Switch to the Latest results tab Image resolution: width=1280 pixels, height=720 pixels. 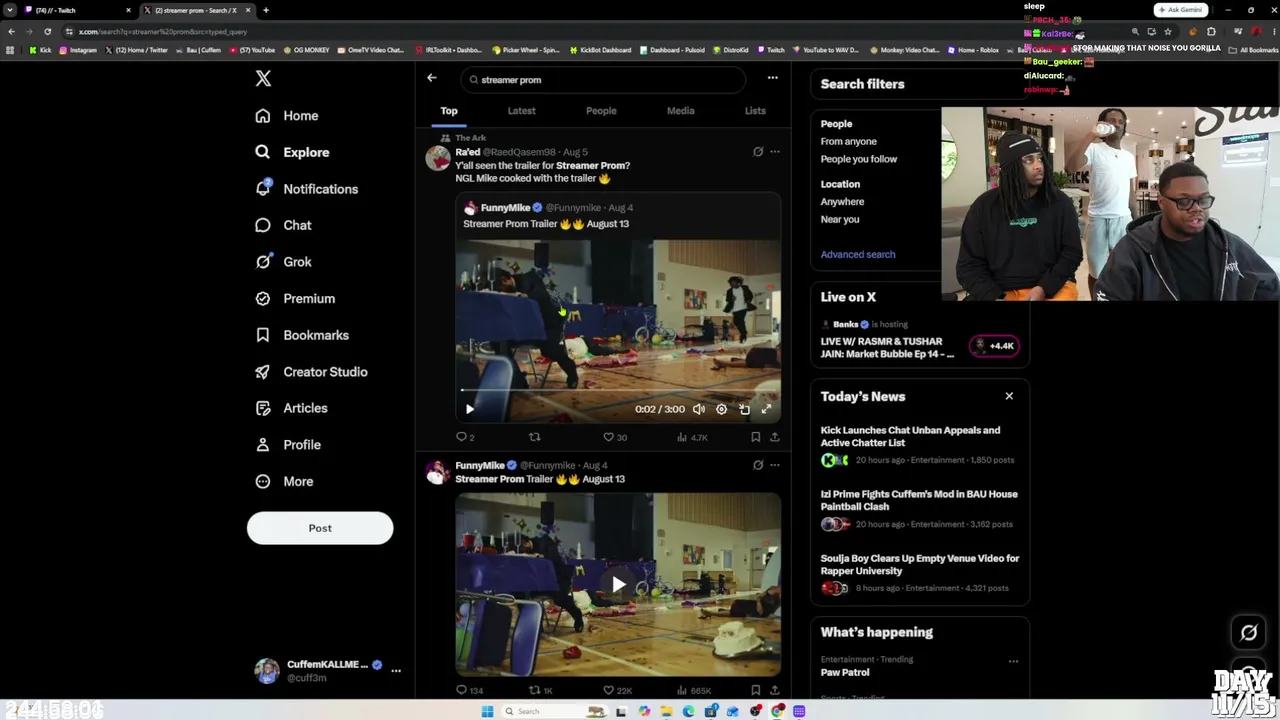click(x=521, y=111)
